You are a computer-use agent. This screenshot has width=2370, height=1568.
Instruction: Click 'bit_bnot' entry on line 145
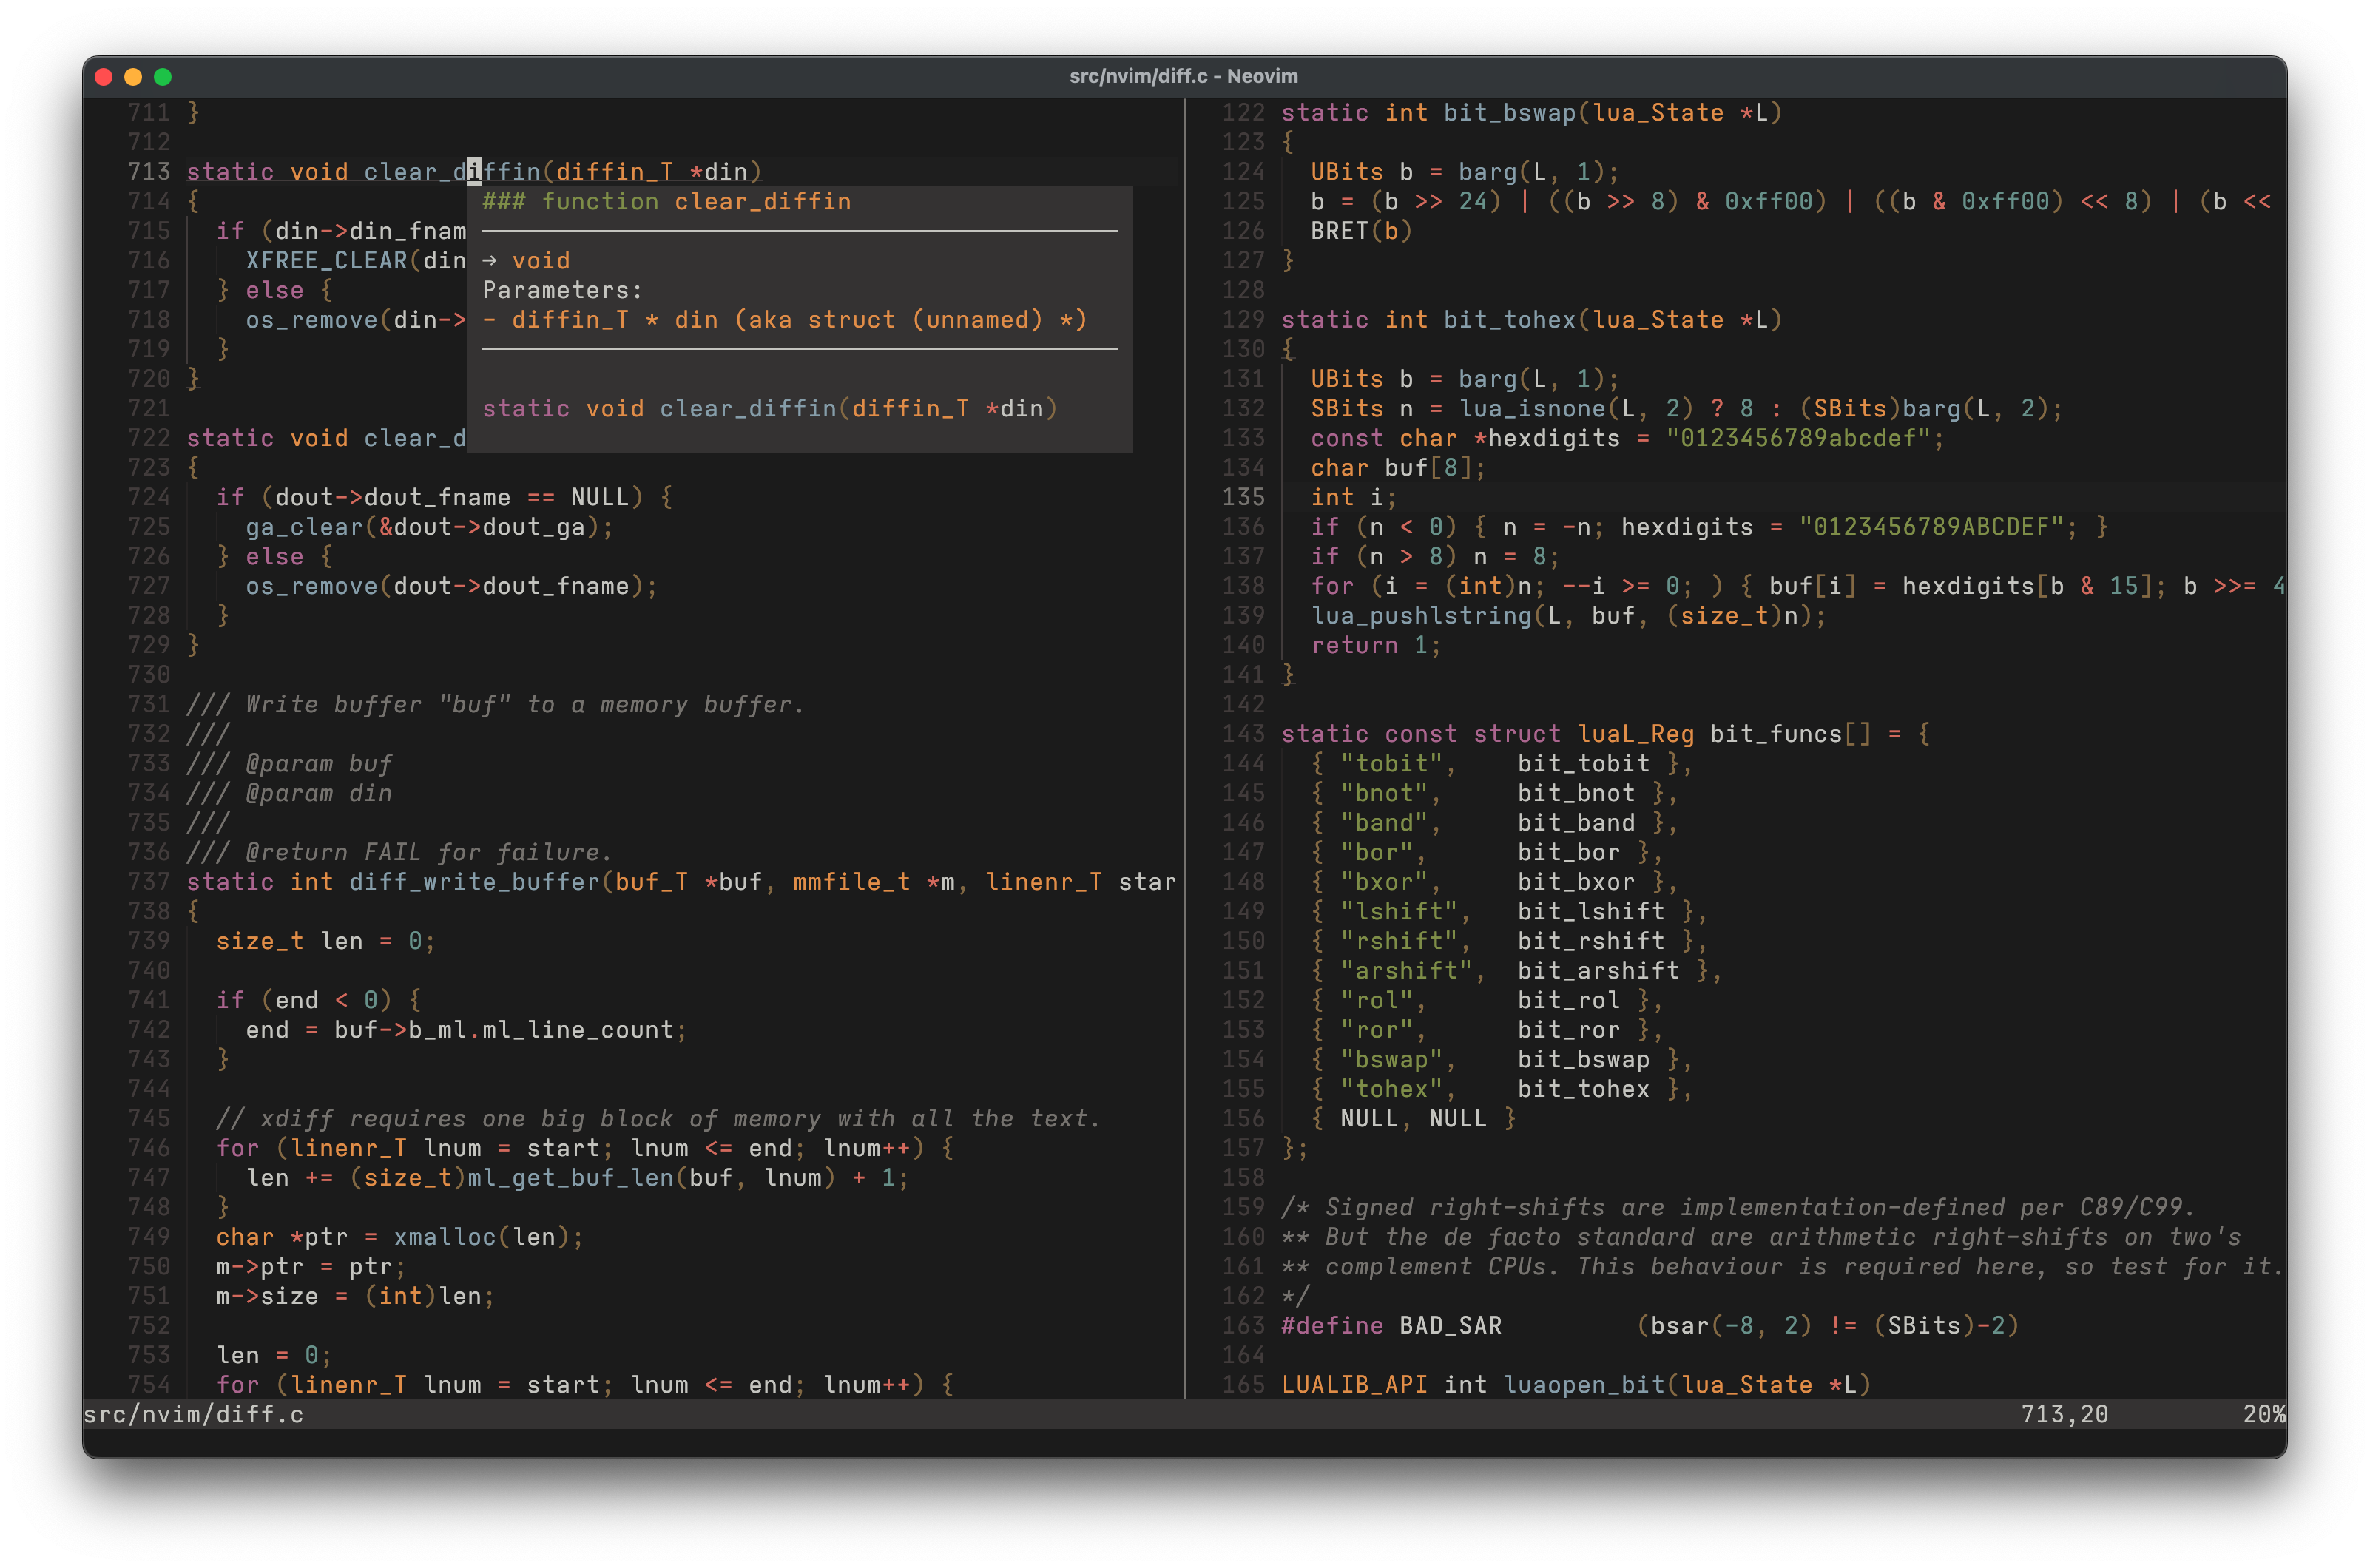click(1576, 793)
